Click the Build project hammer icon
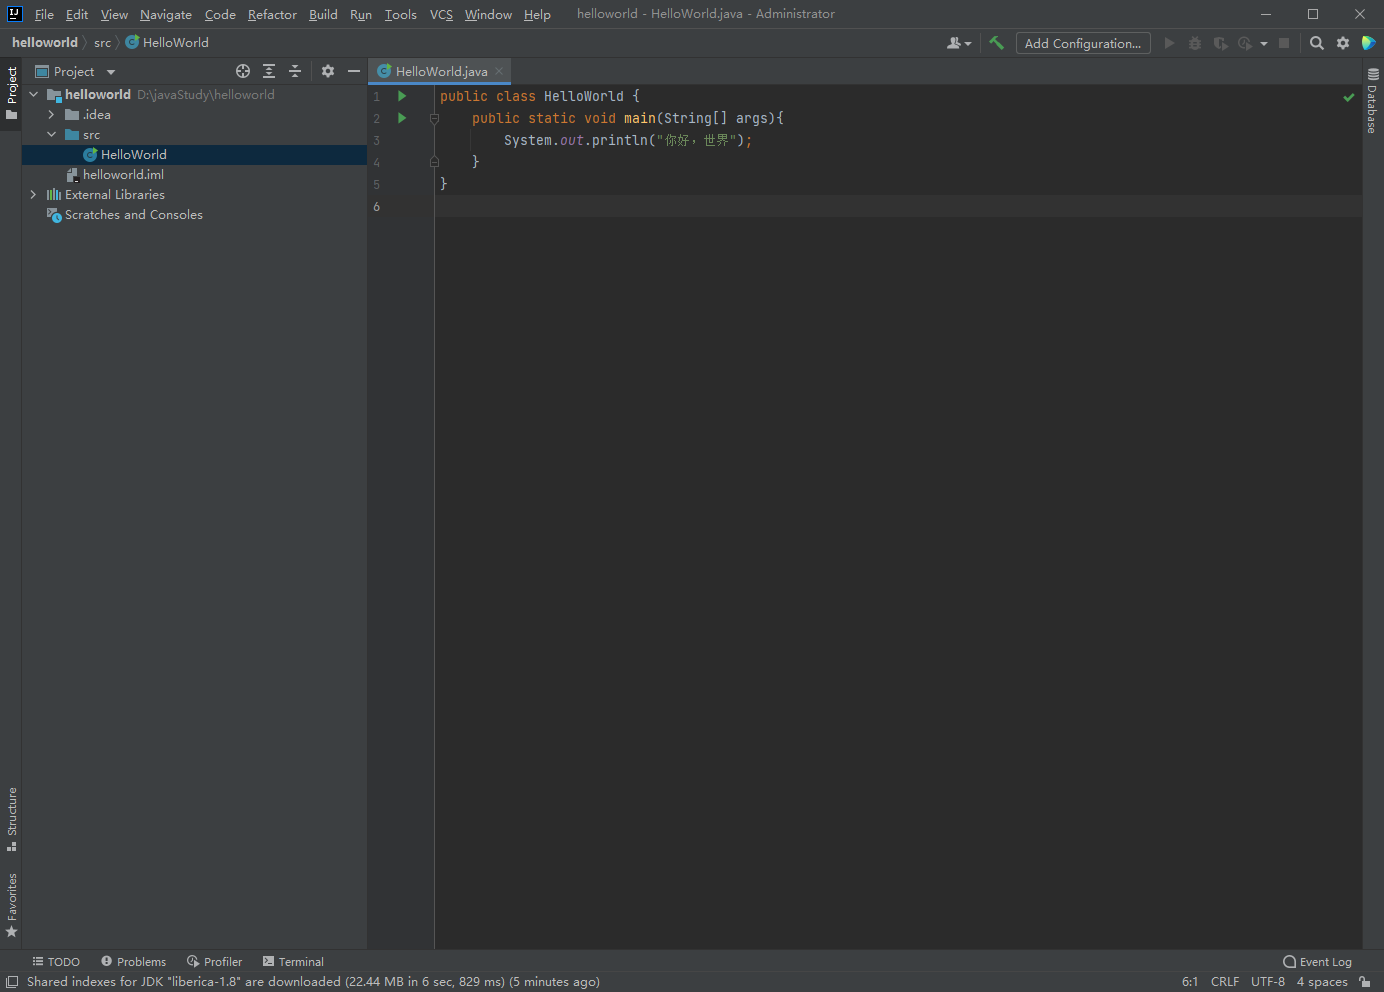The image size is (1384, 992). pos(996,43)
